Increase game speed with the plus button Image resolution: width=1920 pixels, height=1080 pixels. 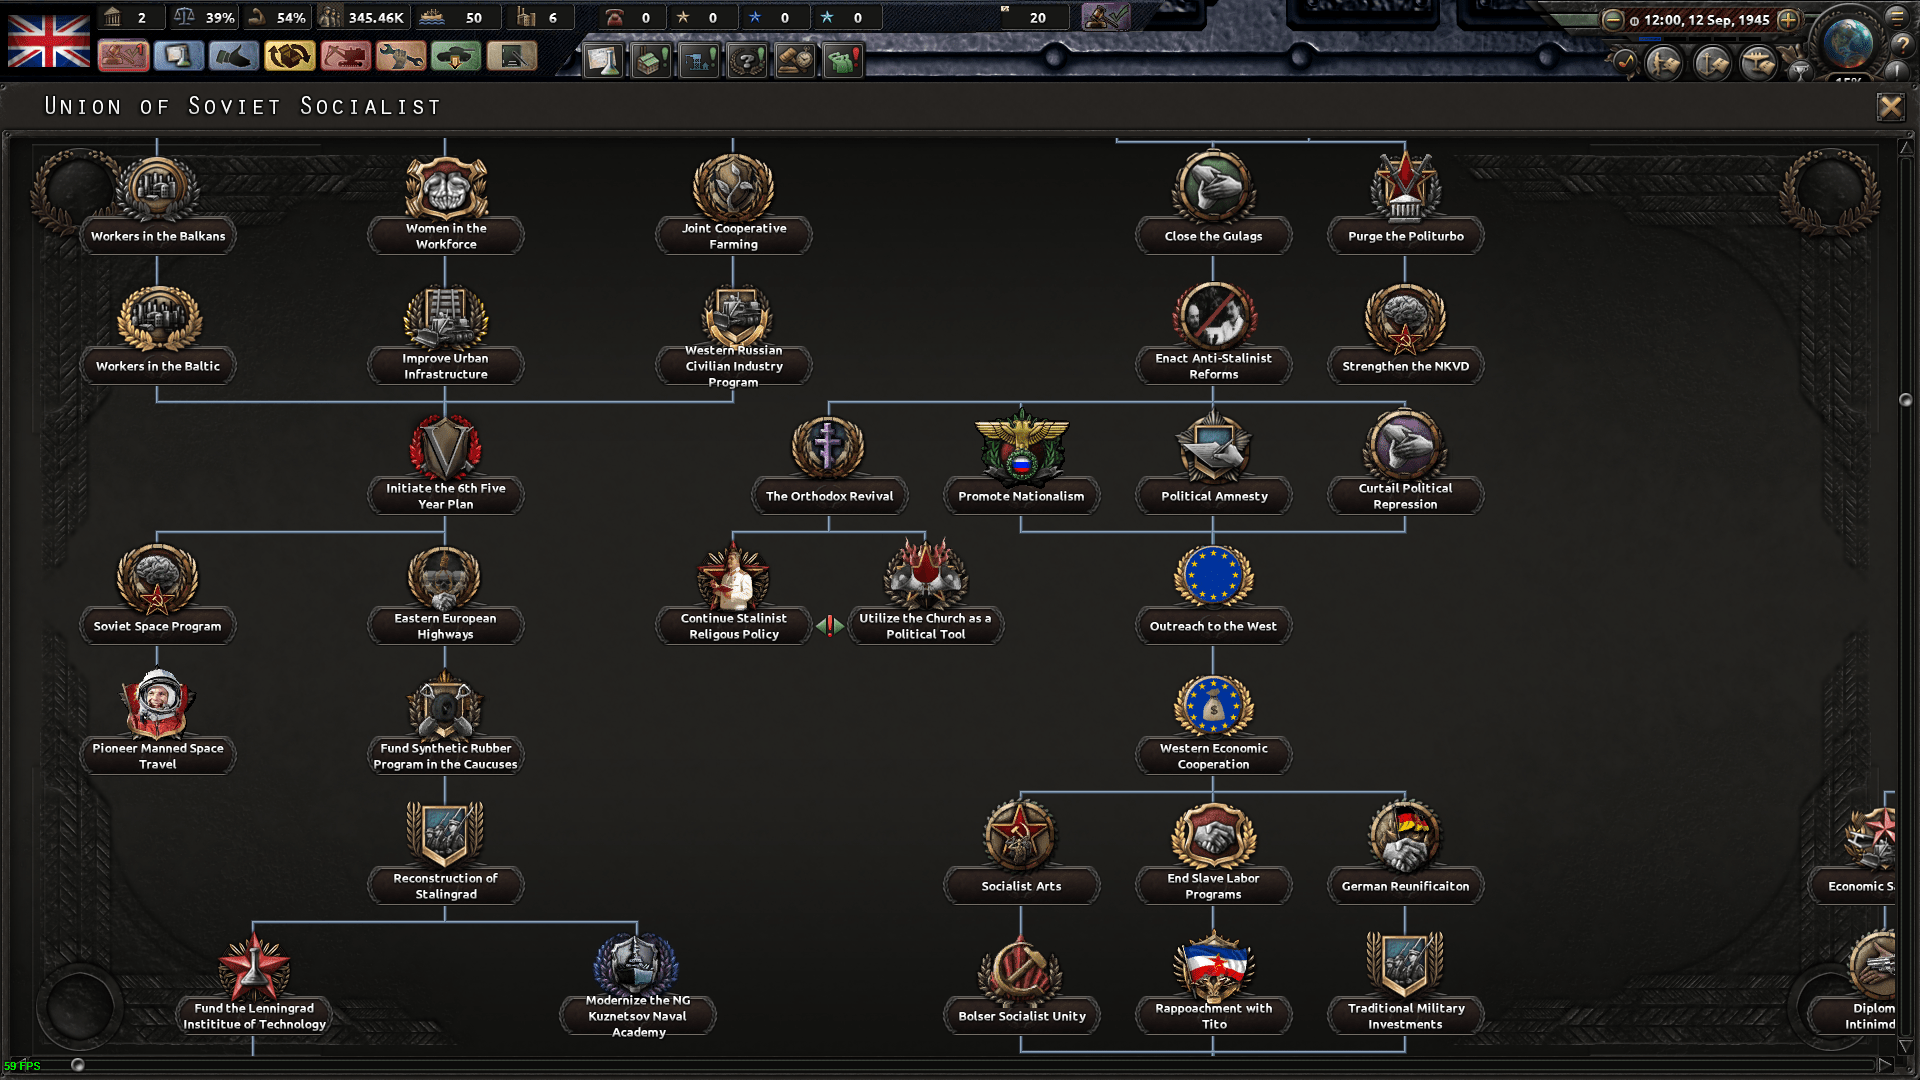1788,20
